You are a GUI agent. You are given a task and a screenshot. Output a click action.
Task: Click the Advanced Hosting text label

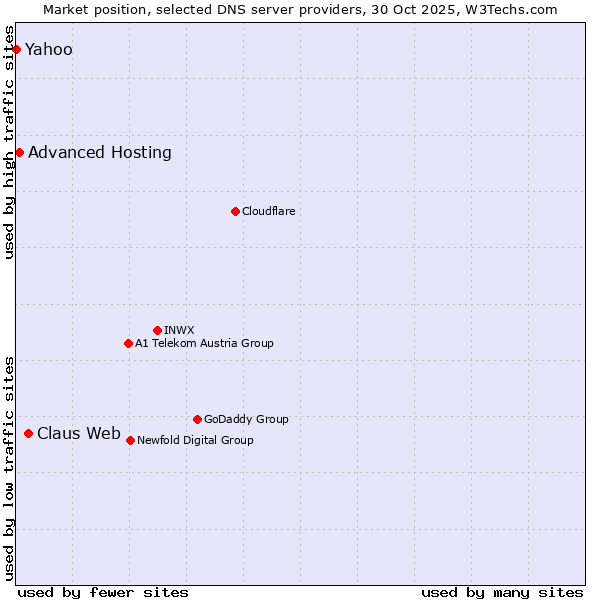coord(100,152)
